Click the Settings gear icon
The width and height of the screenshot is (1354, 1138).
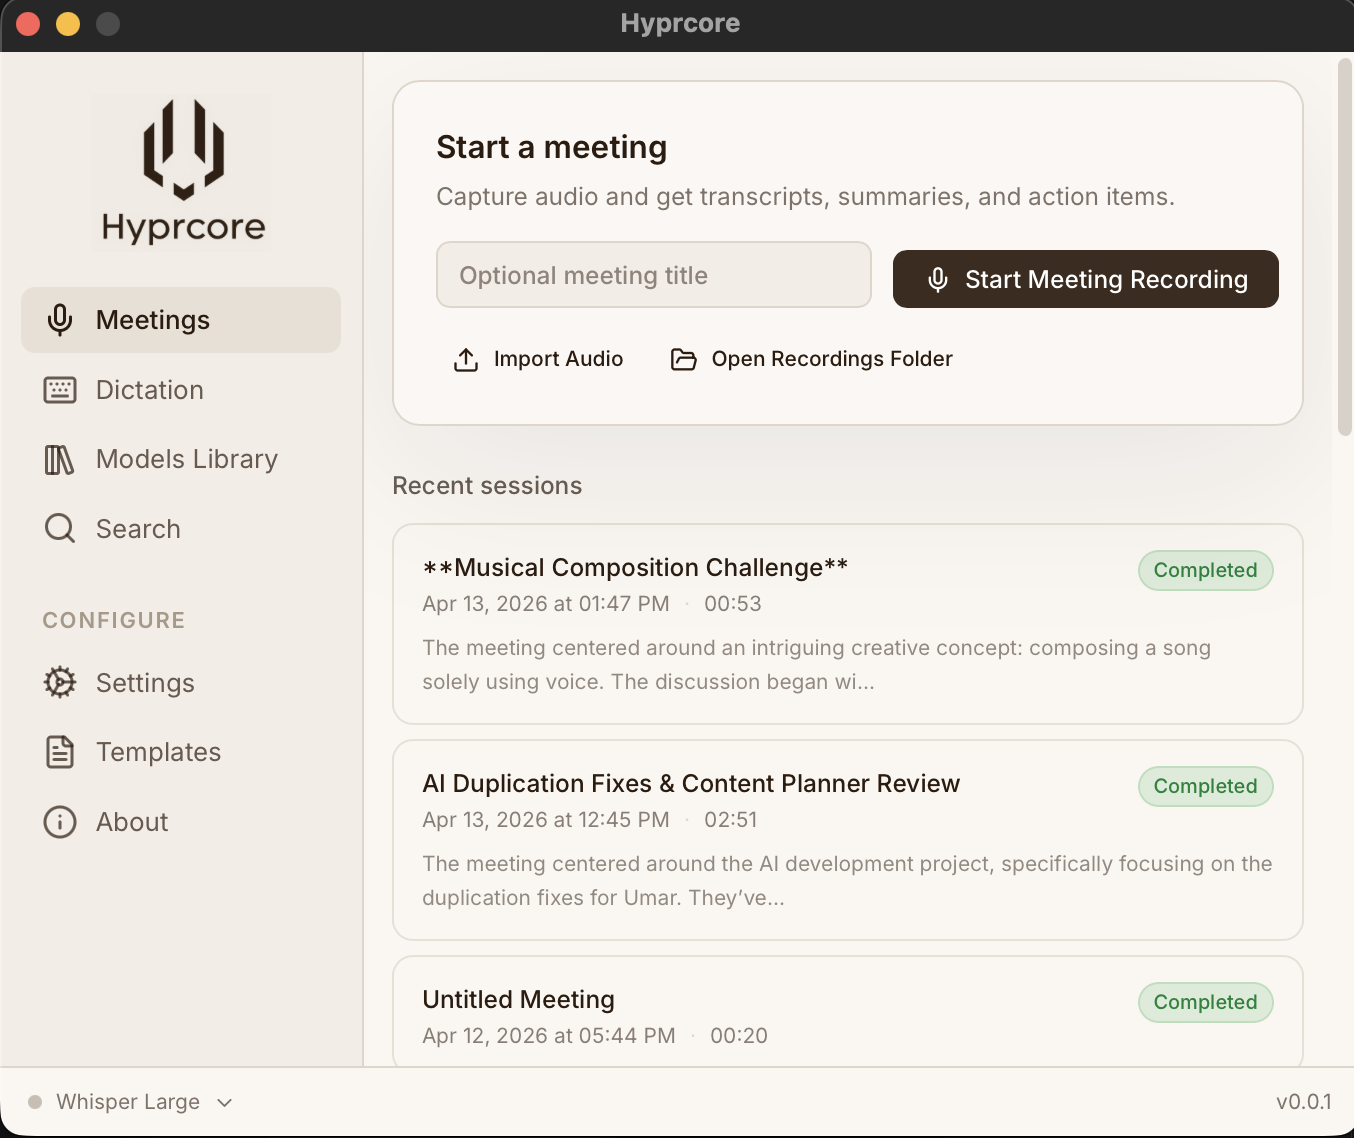(60, 682)
